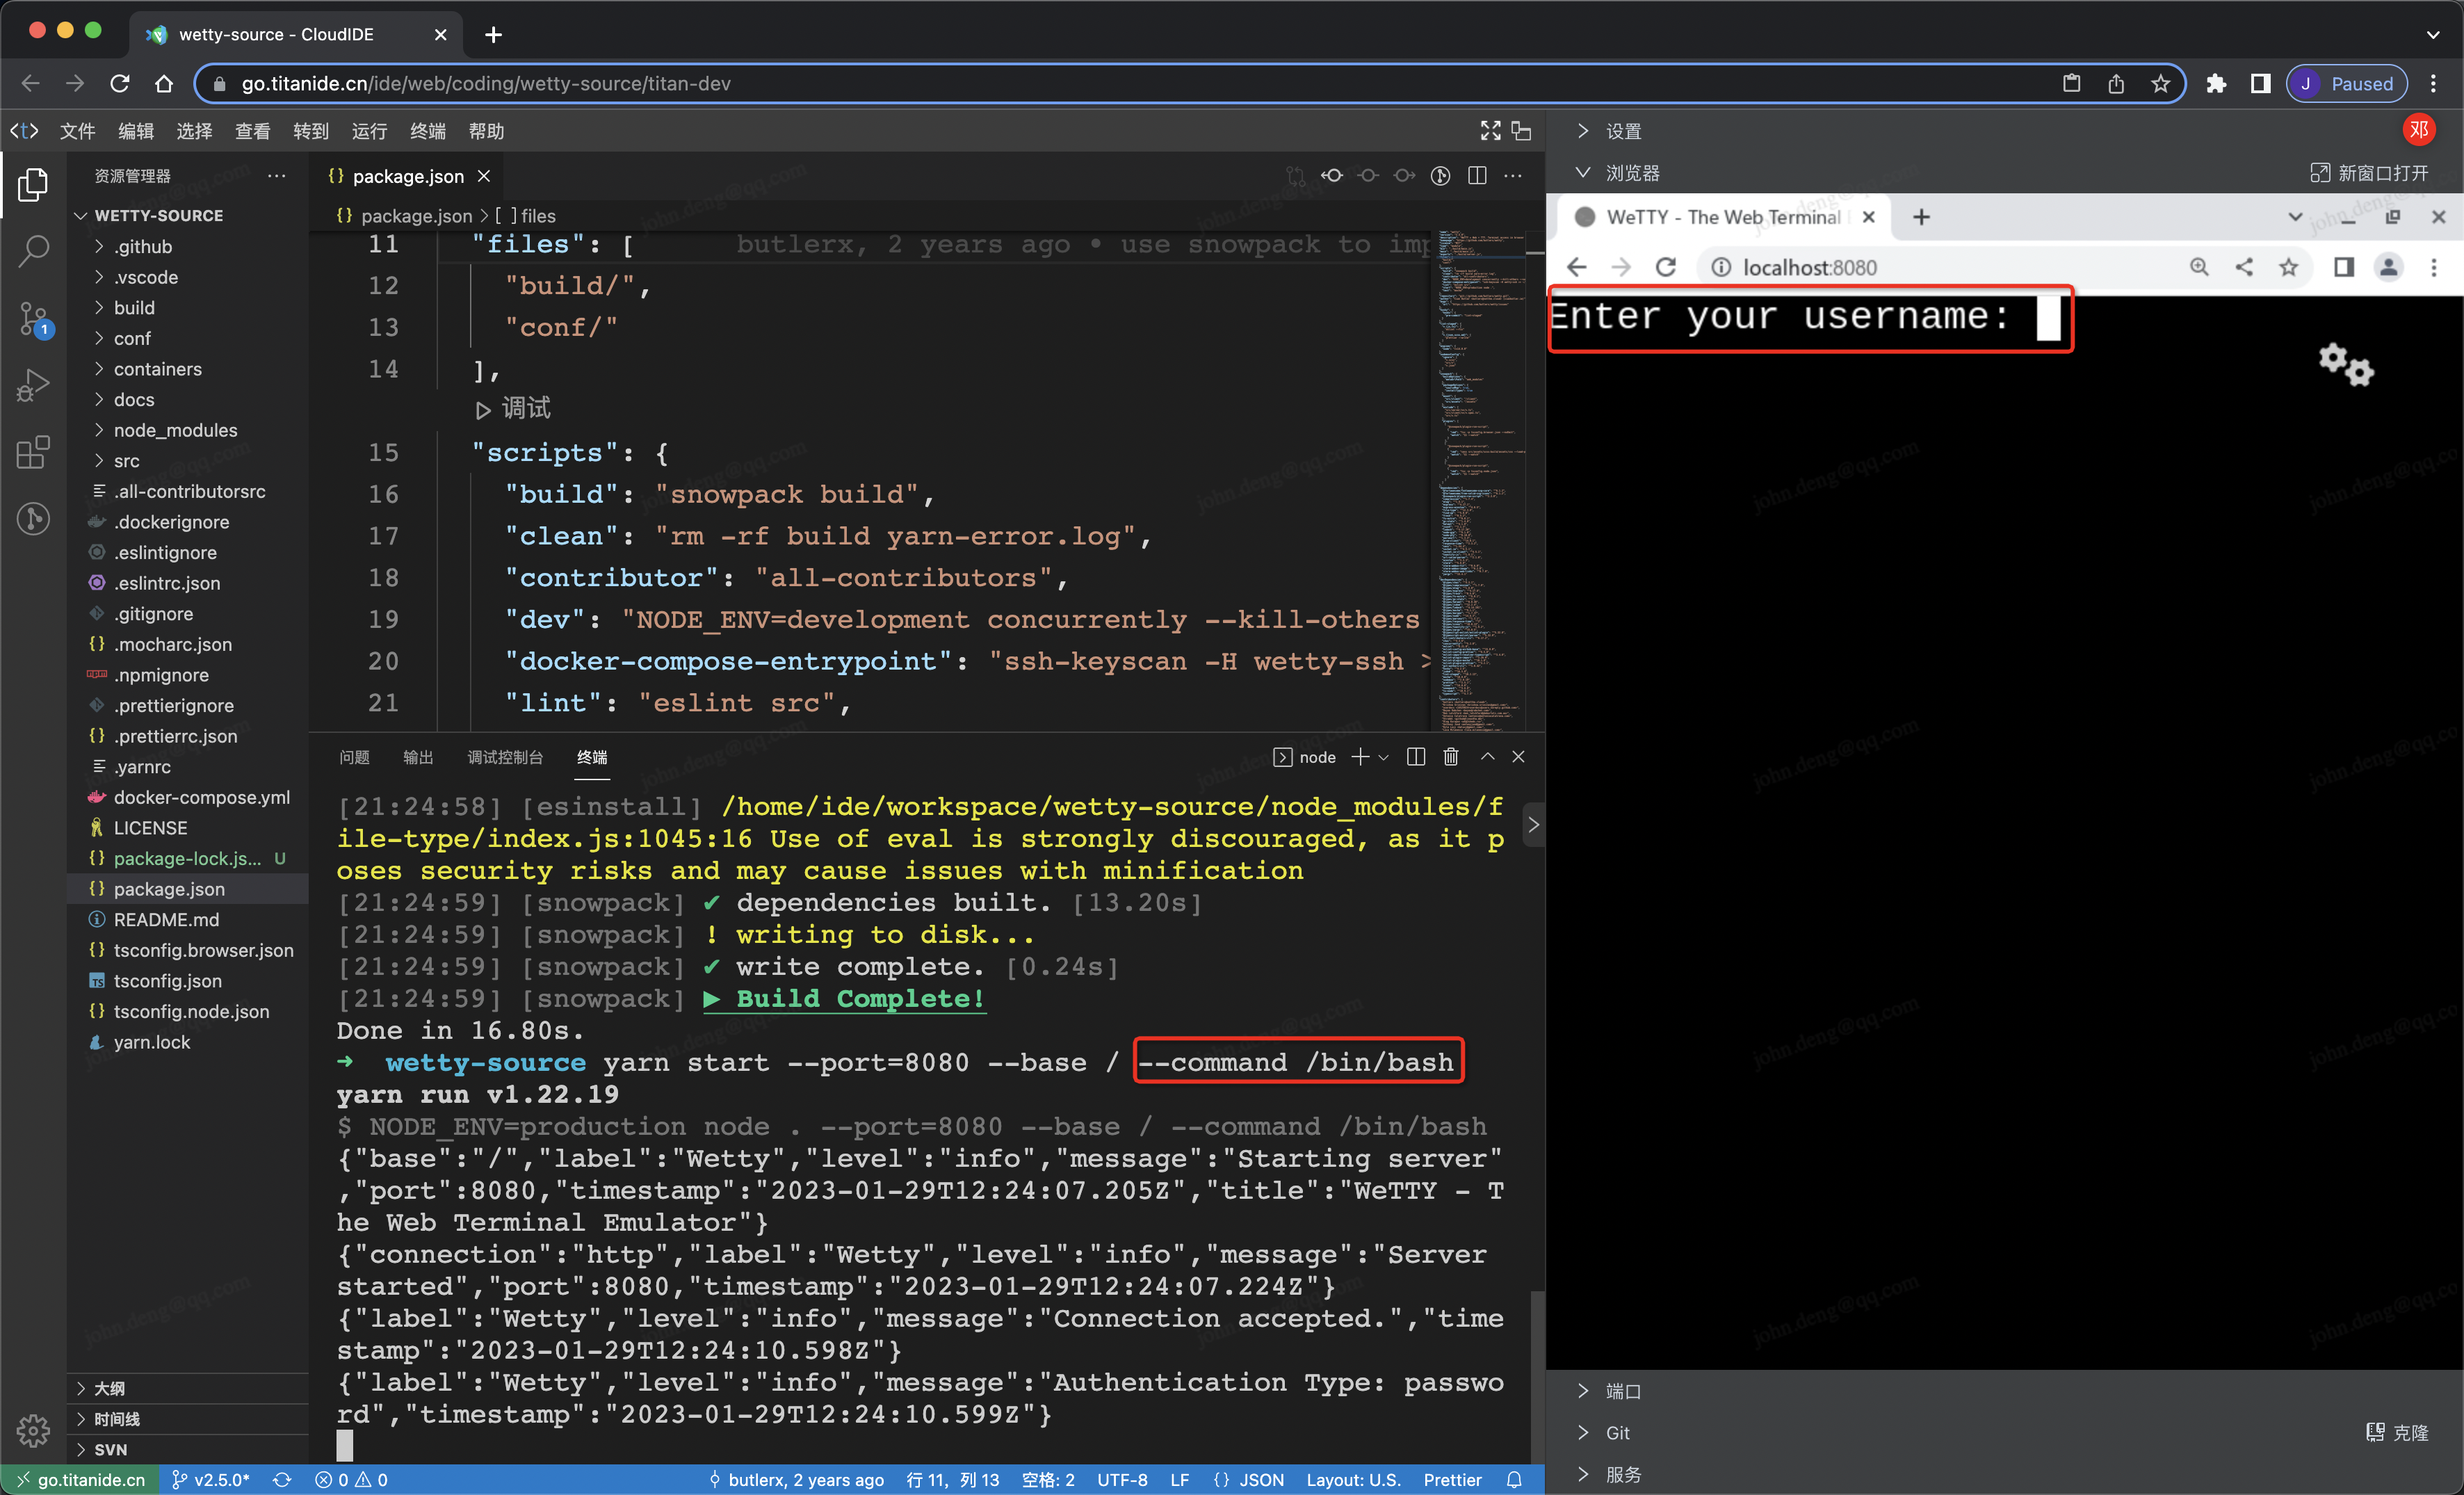The image size is (2464, 1495).
Task: Click the notifications bell in status bar
Action: (x=1514, y=1479)
